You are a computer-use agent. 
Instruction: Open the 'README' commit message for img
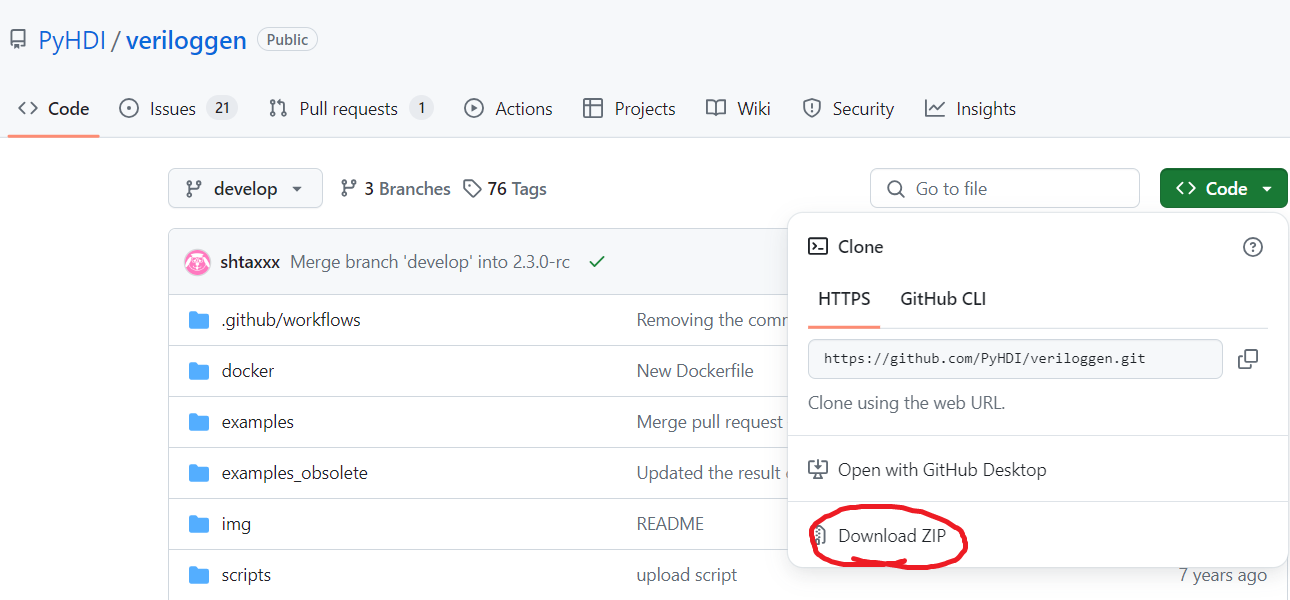(670, 524)
